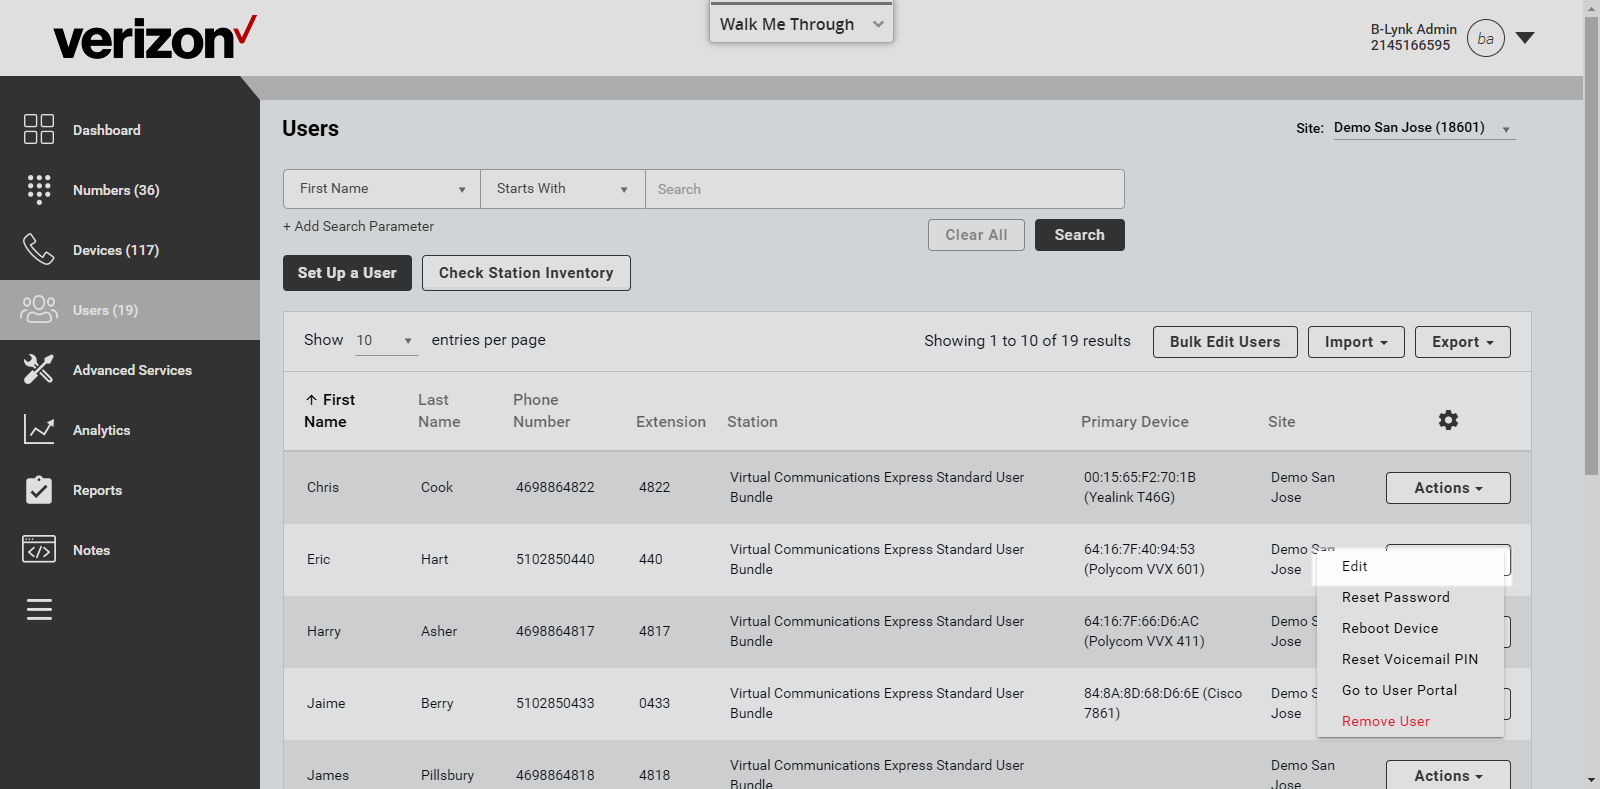Click first name Eric in table
The height and width of the screenshot is (789, 1600).
(318, 560)
